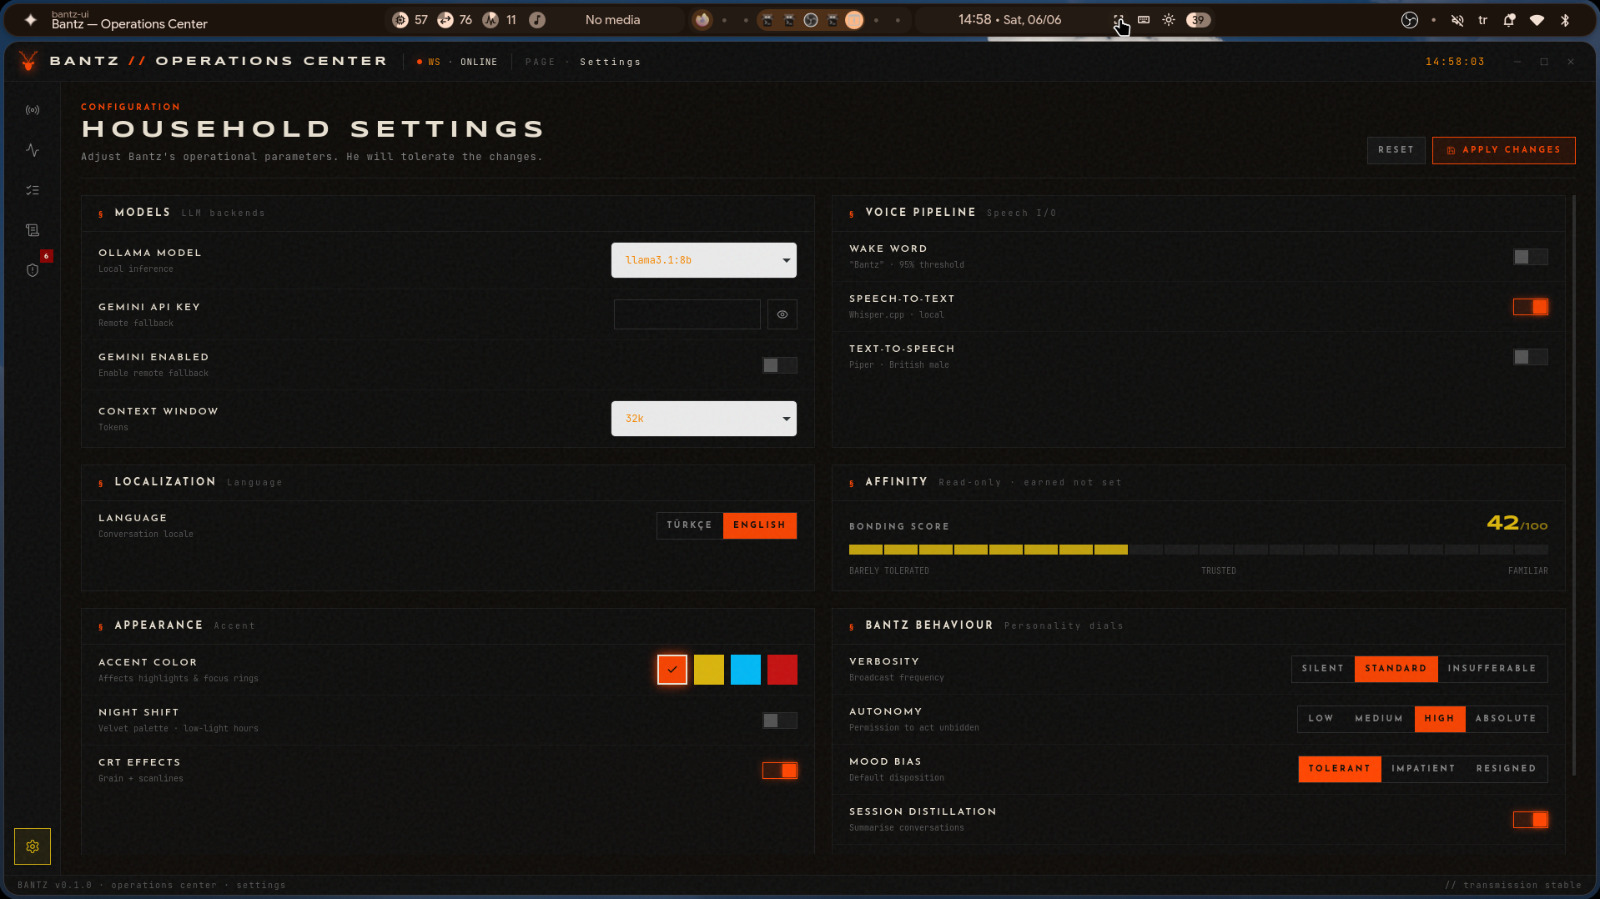Select the red accent color swatch
Image resolution: width=1600 pixels, height=899 pixels.
point(782,670)
